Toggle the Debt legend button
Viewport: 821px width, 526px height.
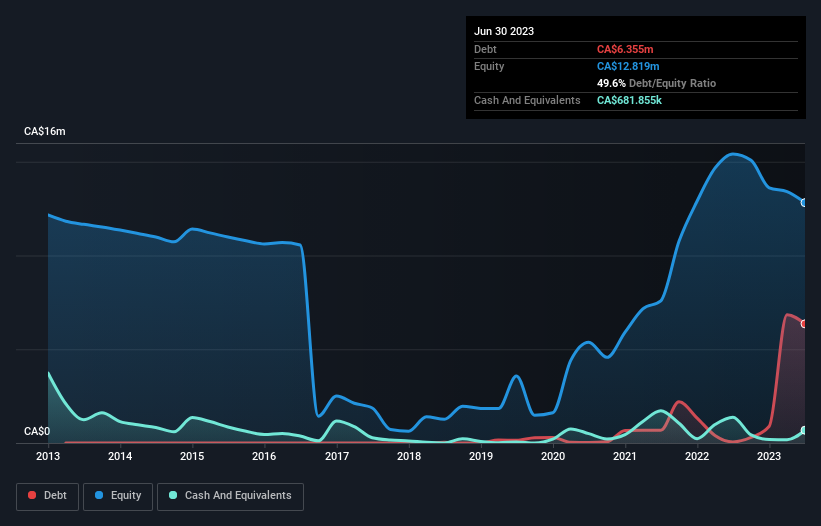point(48,496)
